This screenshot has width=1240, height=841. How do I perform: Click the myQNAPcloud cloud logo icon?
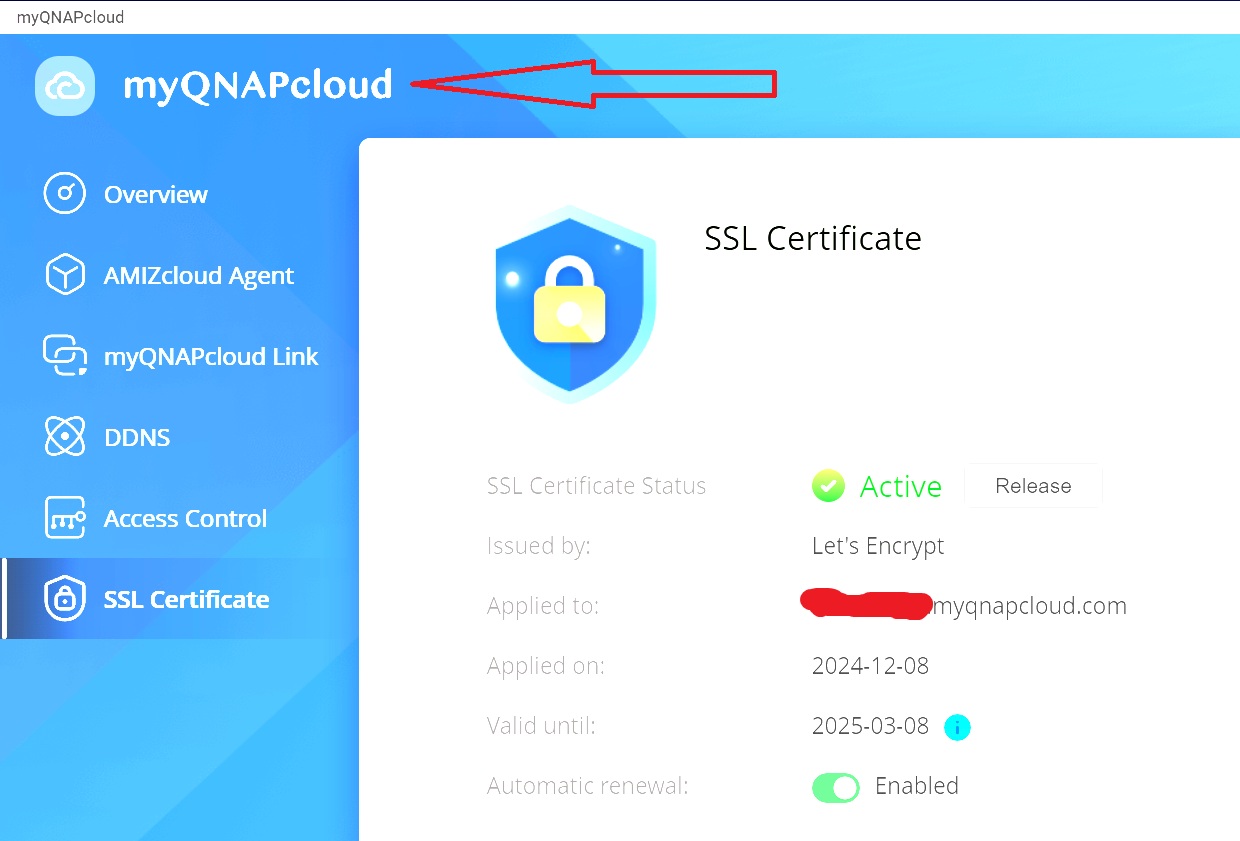click(65, 86)
